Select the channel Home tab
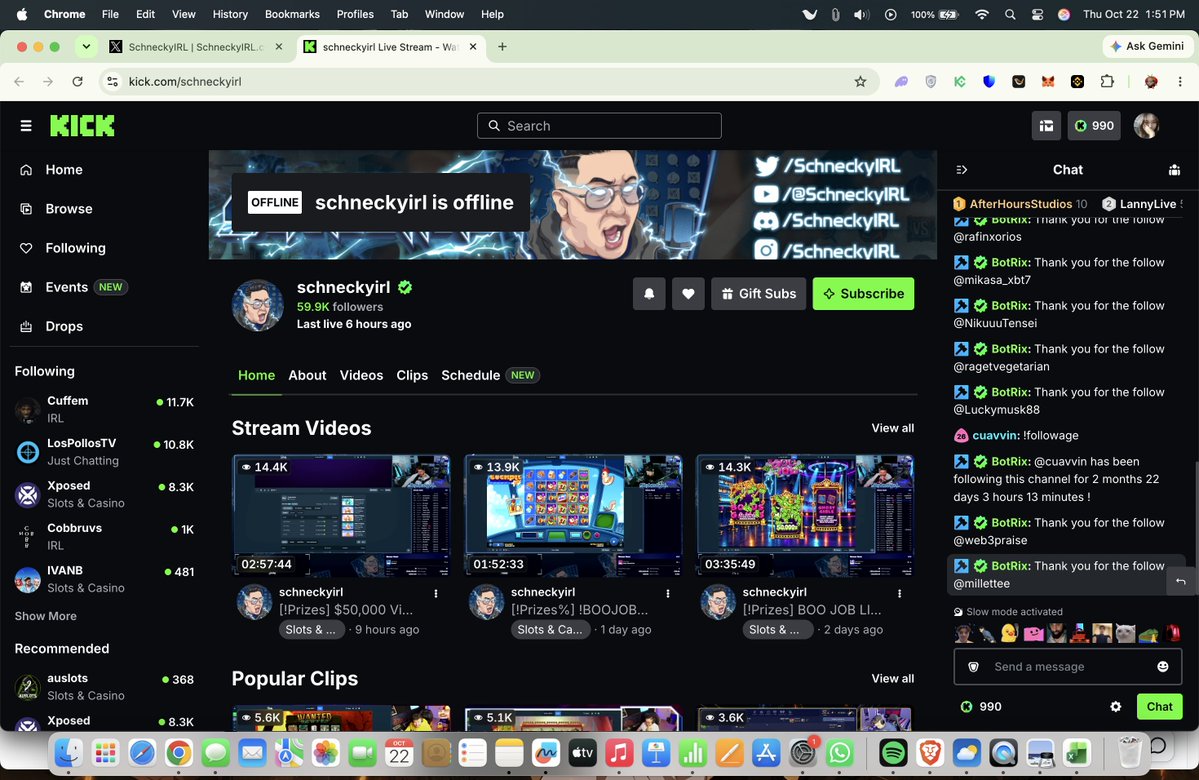 coord(256,375)
